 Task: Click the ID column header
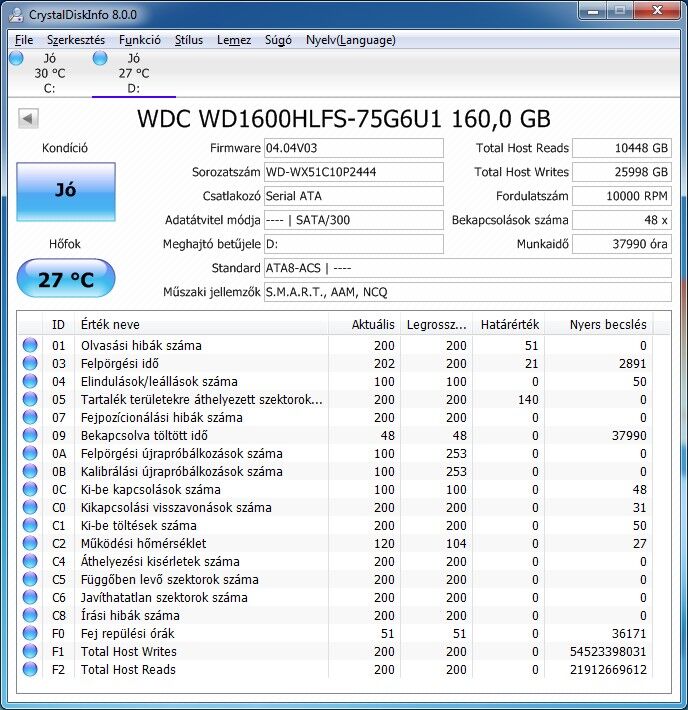[x=58, y=324]
